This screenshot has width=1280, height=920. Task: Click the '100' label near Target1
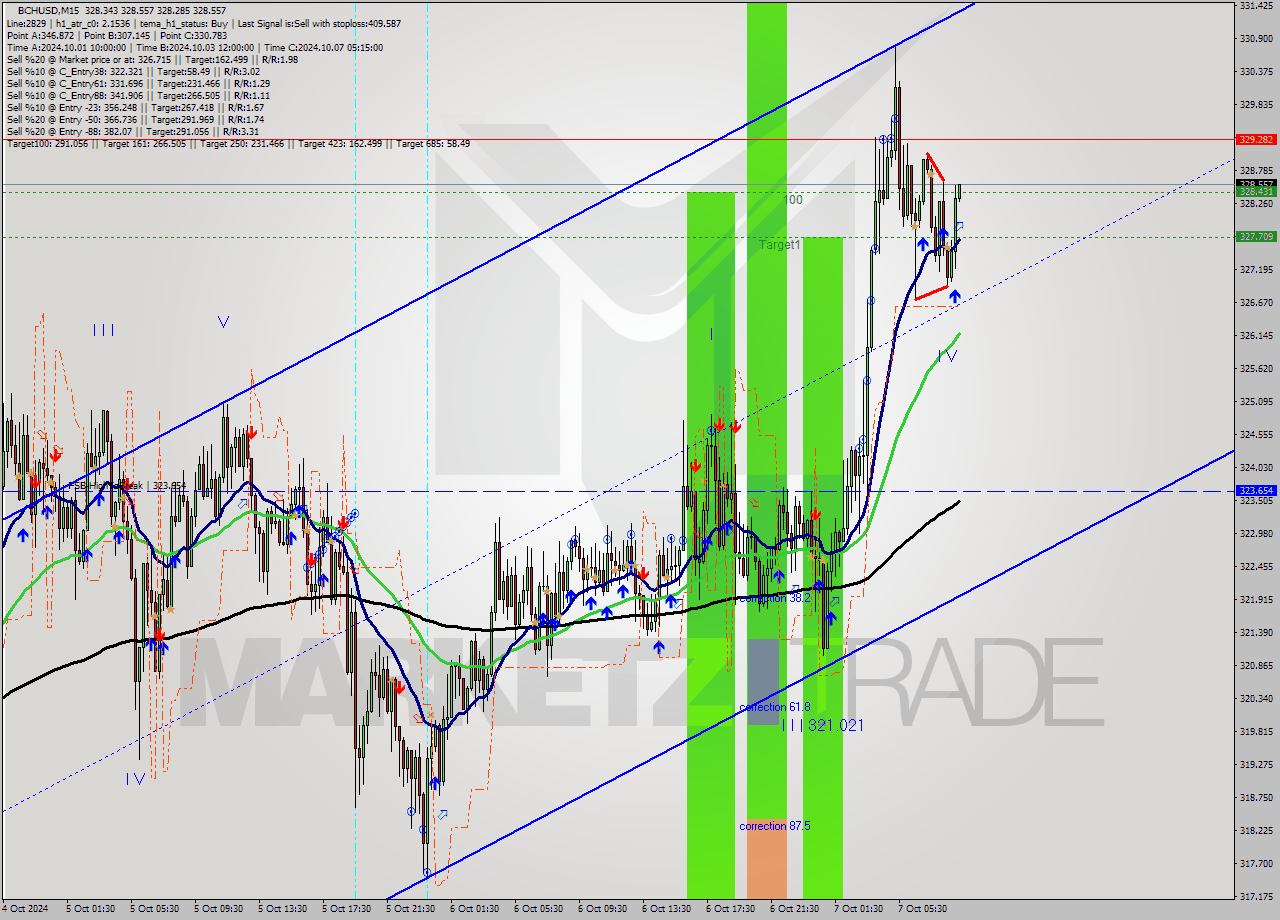click(793, 200)
